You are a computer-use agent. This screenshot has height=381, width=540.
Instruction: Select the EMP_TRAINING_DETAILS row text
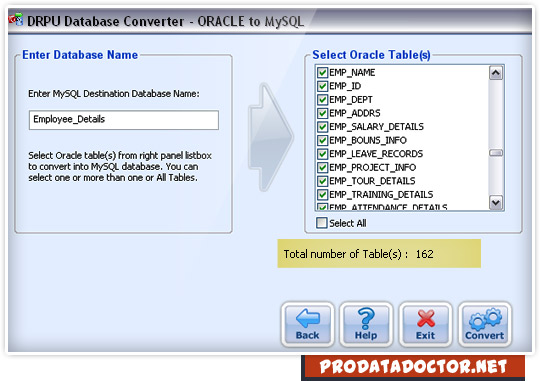click(x=381, y=194)
